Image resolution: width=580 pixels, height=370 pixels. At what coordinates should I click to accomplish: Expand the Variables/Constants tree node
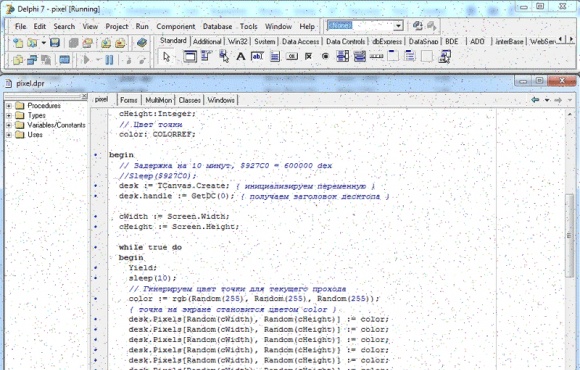(9, 125)
